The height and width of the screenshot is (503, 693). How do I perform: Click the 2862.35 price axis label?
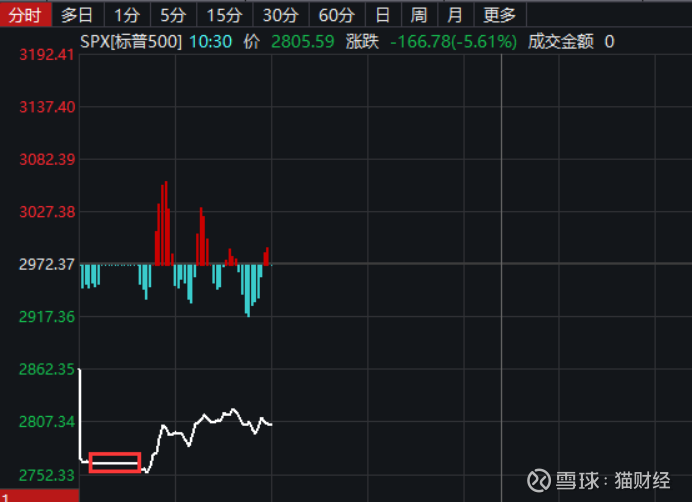click(46, 369)
